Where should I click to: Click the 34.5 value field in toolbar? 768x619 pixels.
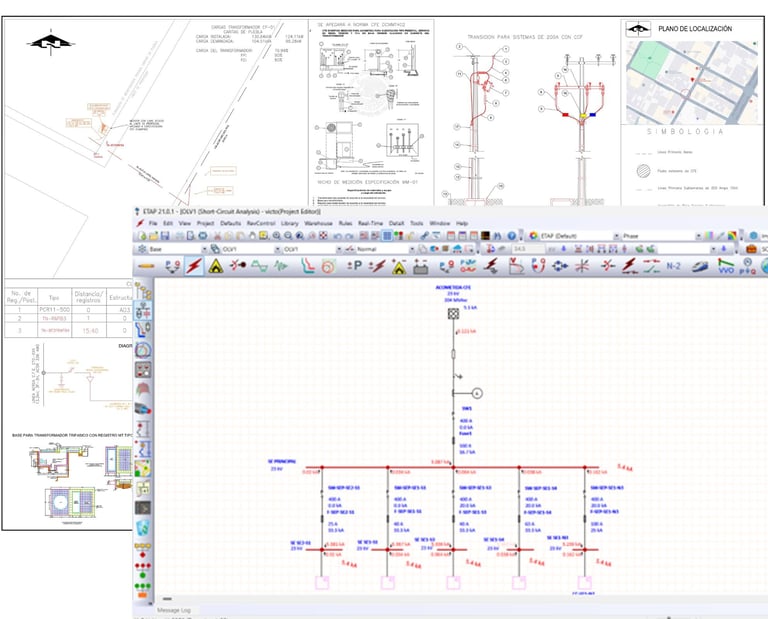[527, 249]
